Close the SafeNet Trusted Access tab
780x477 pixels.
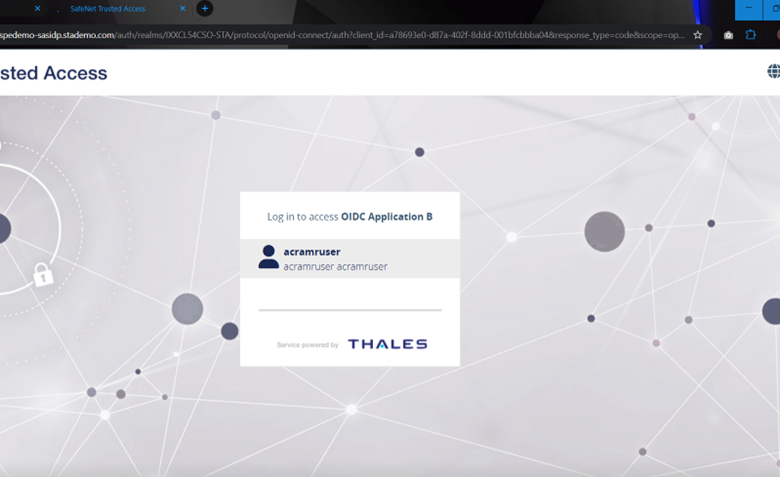pos(183,9)
